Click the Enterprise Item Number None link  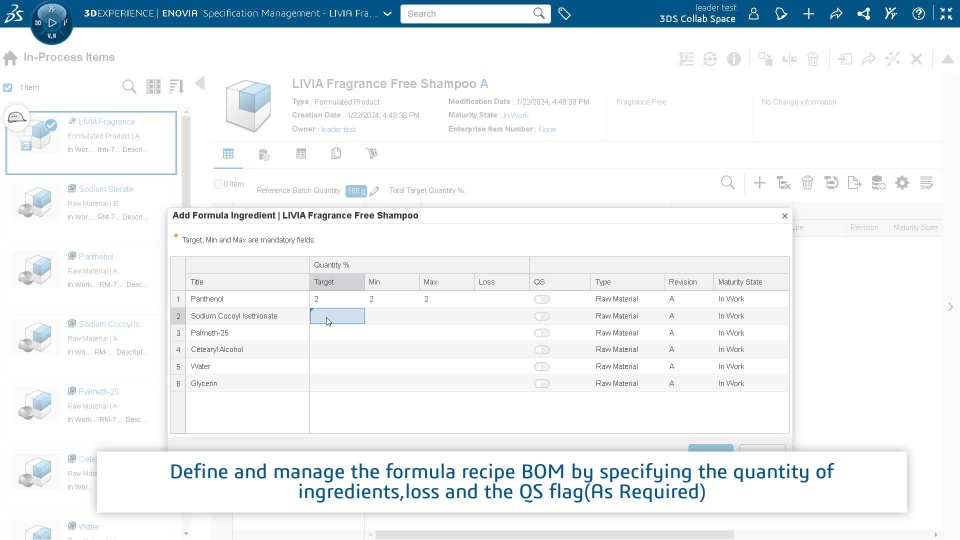click(x=547, y=129)
